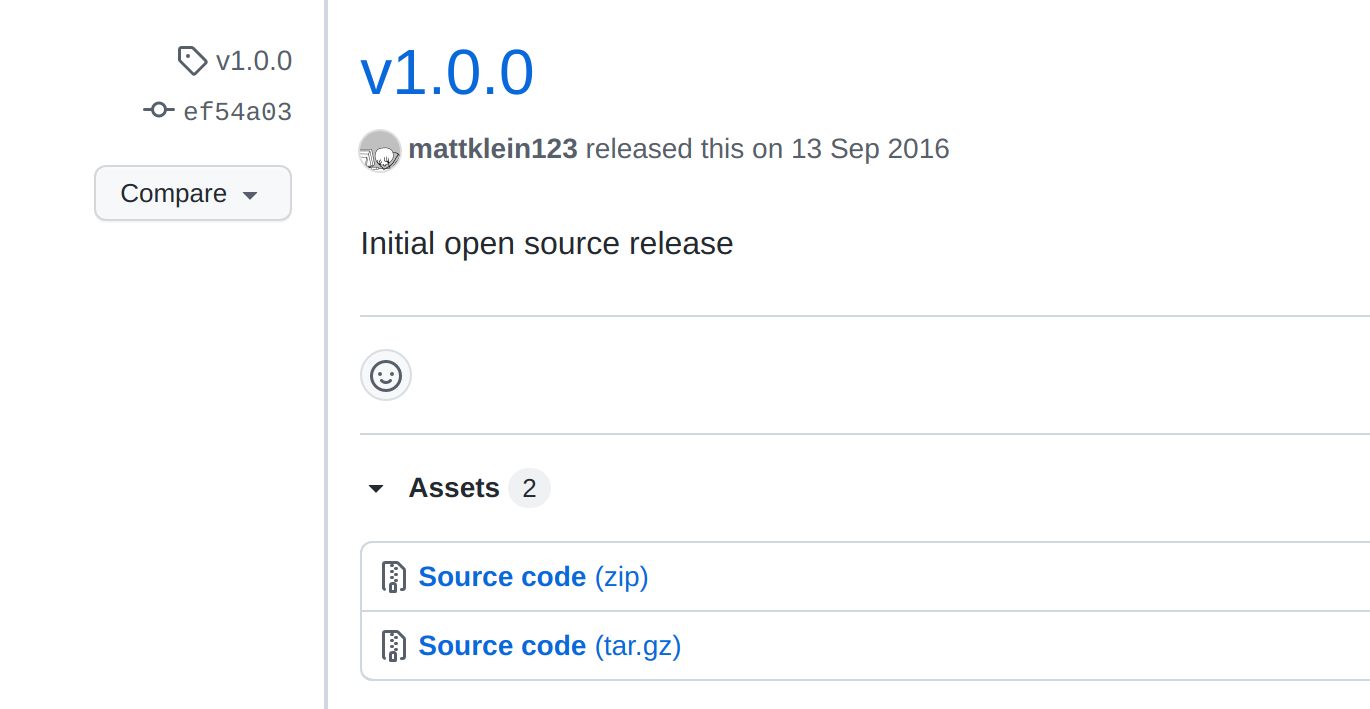Open the large v1.0.0 release title

point(447,73)
